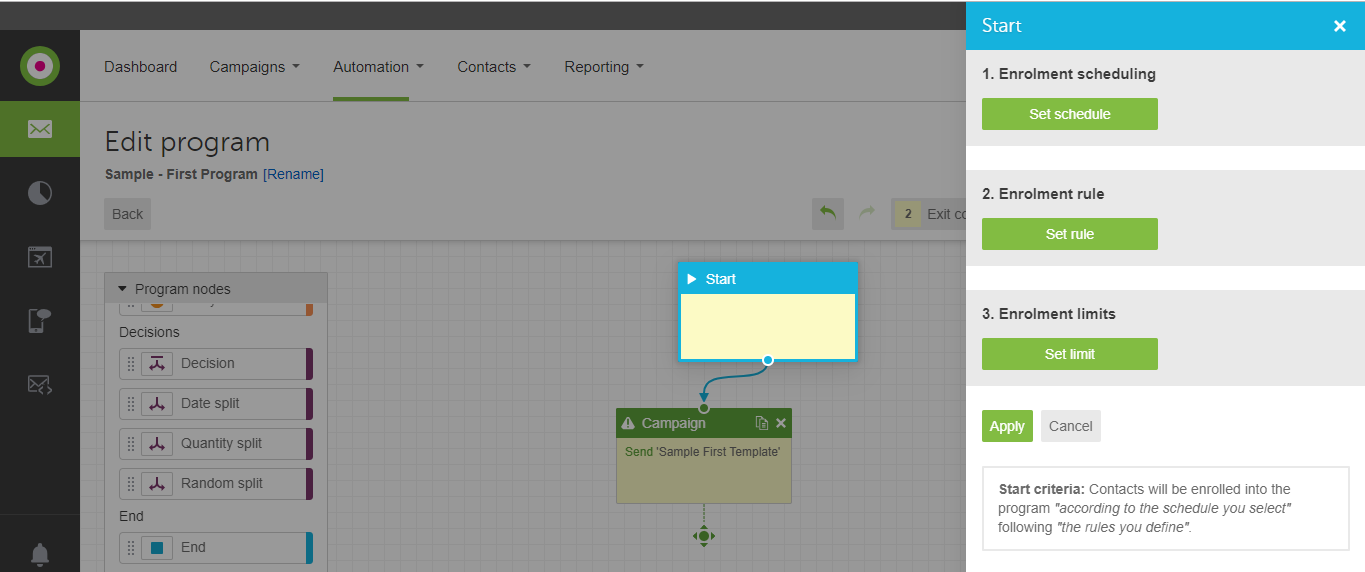Open the Campaigns dropdown menu
The image size is (1365, 572).
point(254,67)
